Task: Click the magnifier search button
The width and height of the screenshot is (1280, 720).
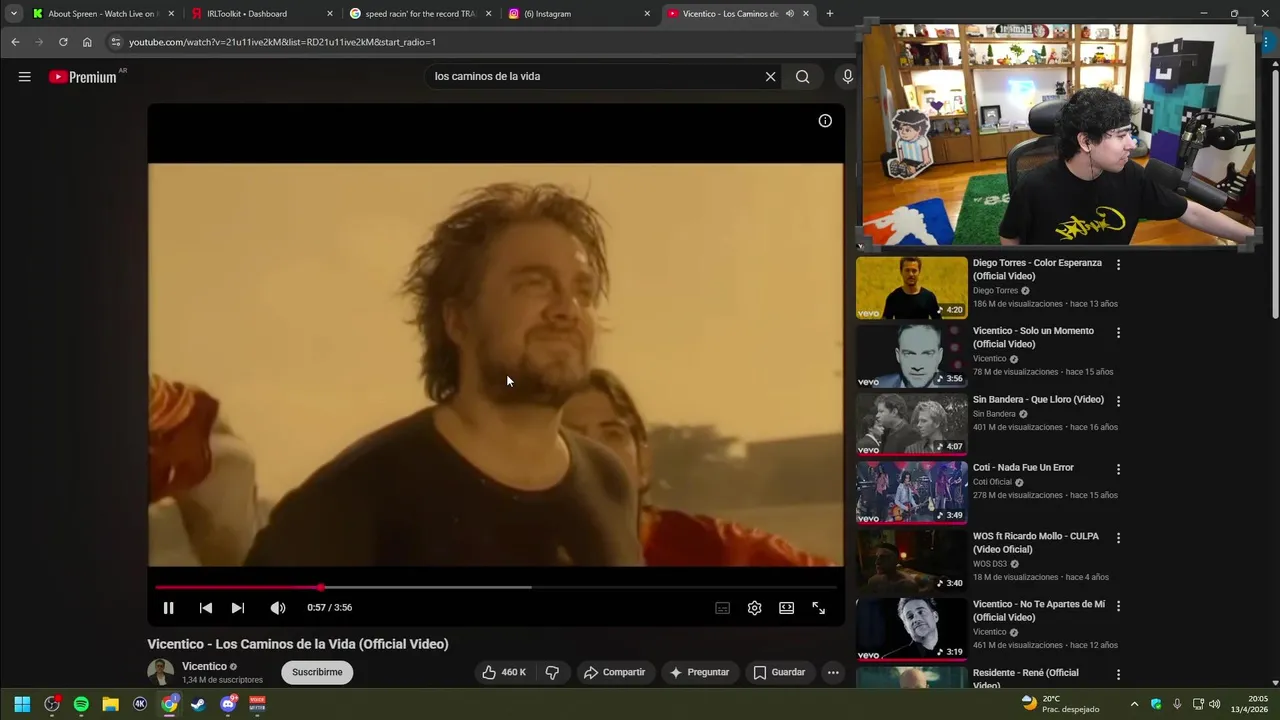Action: [802, 77]
